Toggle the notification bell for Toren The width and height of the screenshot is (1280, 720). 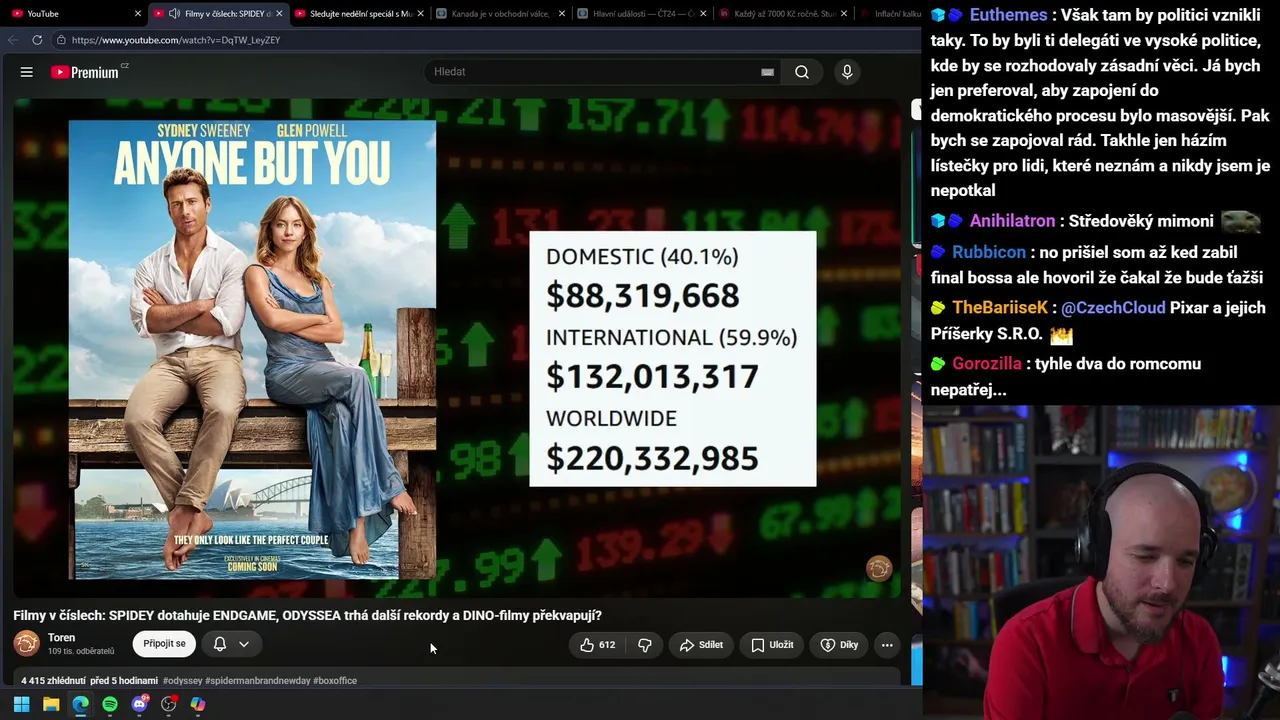[x=220, y=644]
